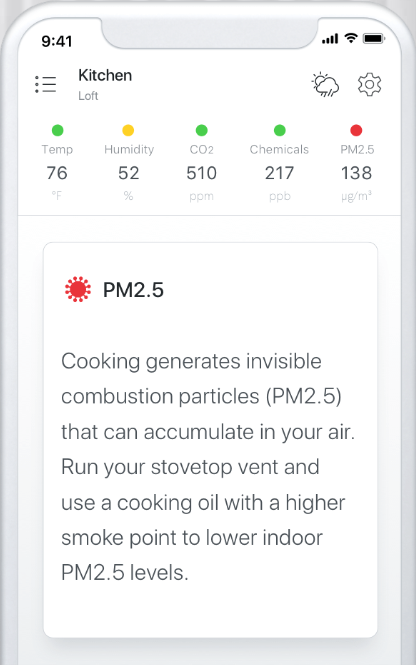Open the PM2.5 card heading
Screen dimensions: 416x665
pos(133,290)
